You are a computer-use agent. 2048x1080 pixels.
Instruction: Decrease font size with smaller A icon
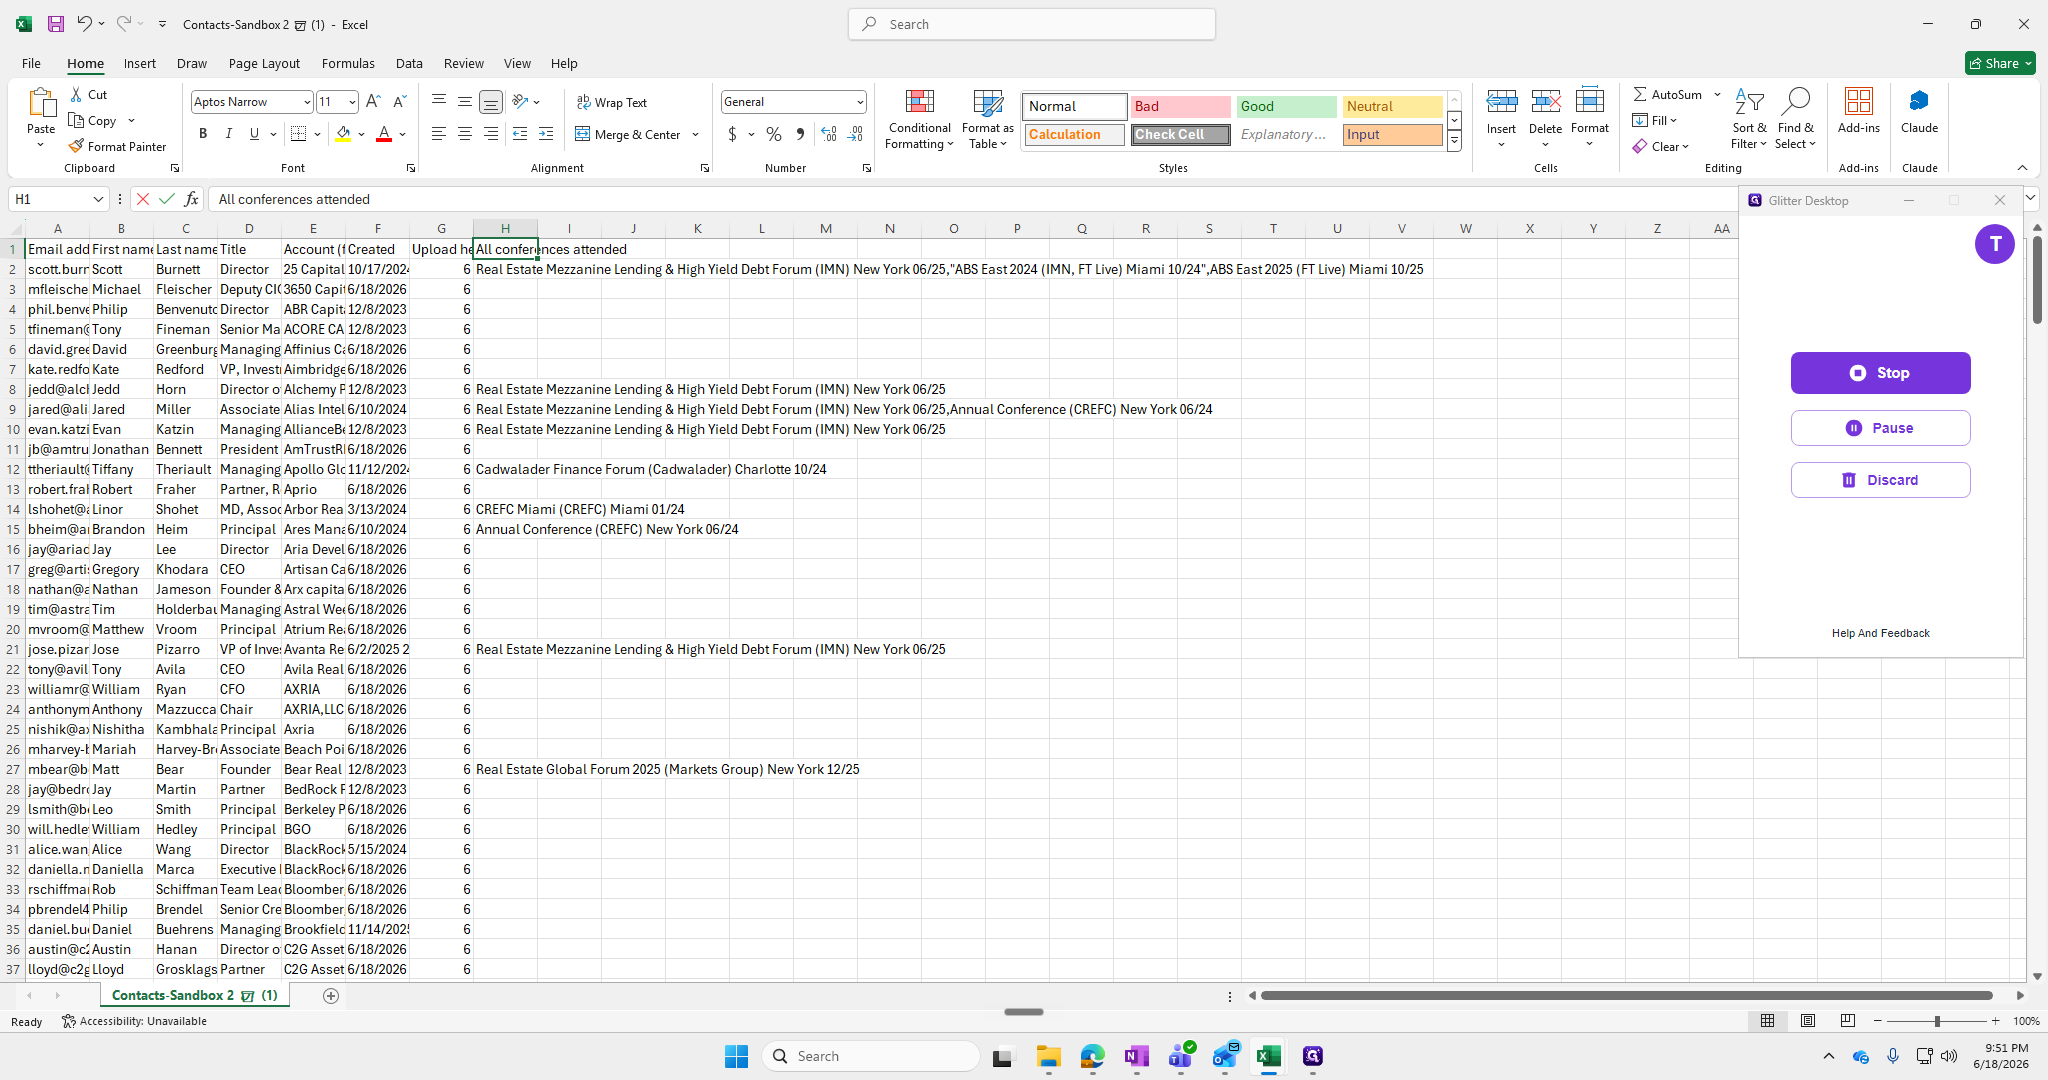coord(399,102)
